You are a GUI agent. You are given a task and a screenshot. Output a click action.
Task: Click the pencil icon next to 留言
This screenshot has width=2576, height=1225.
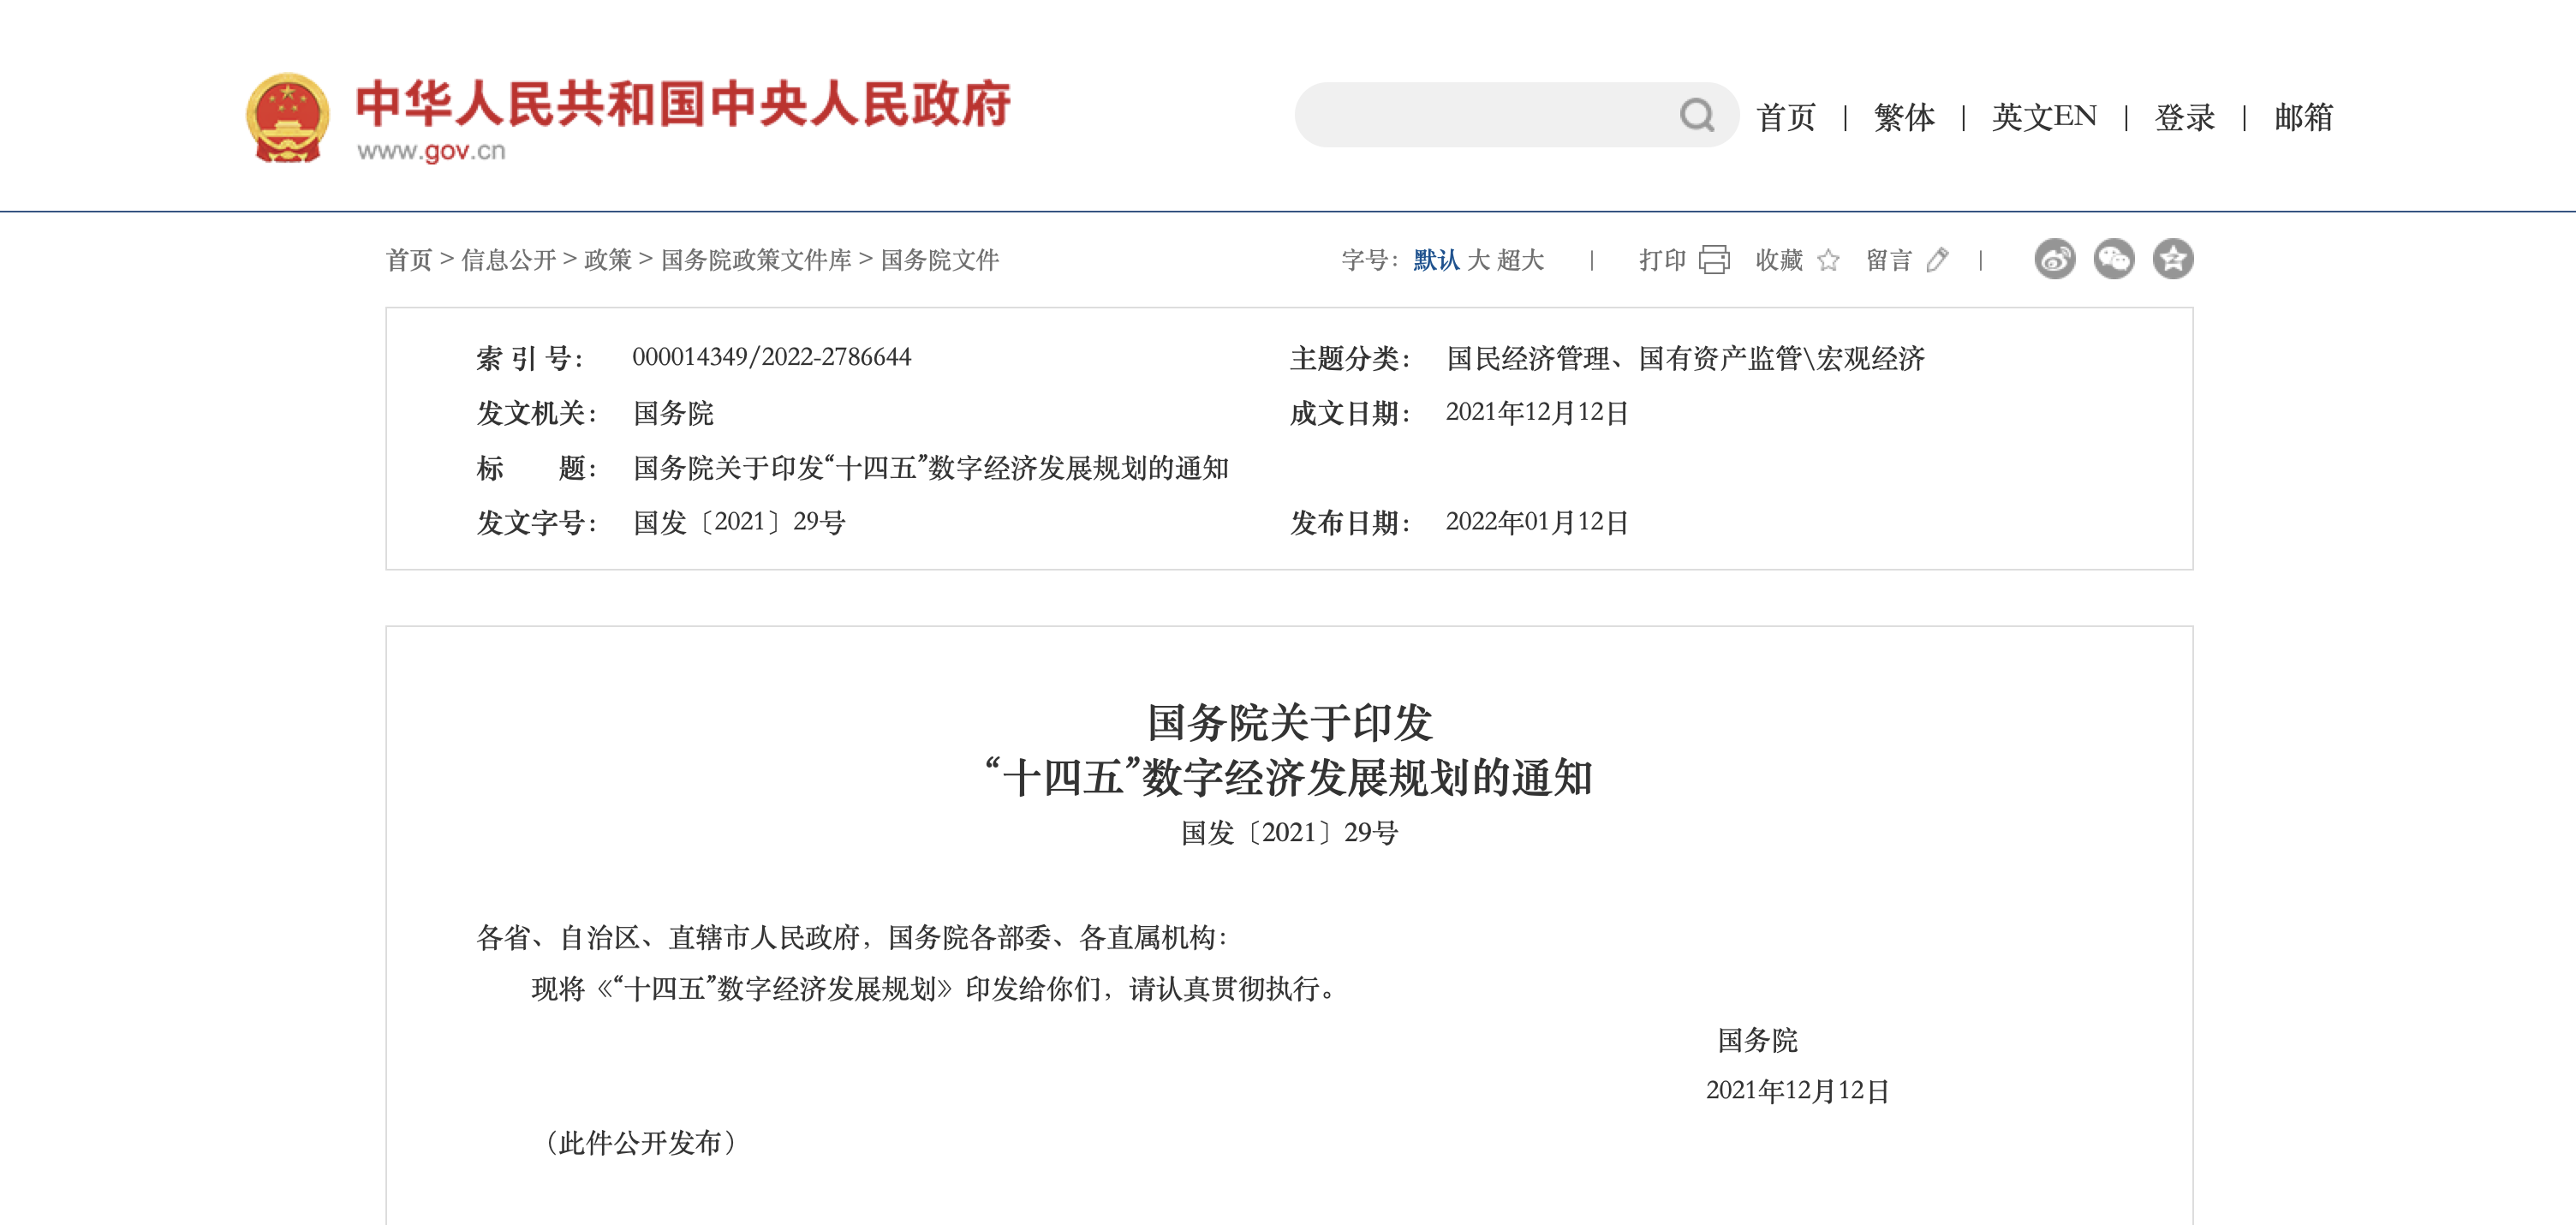(1937, 260)
